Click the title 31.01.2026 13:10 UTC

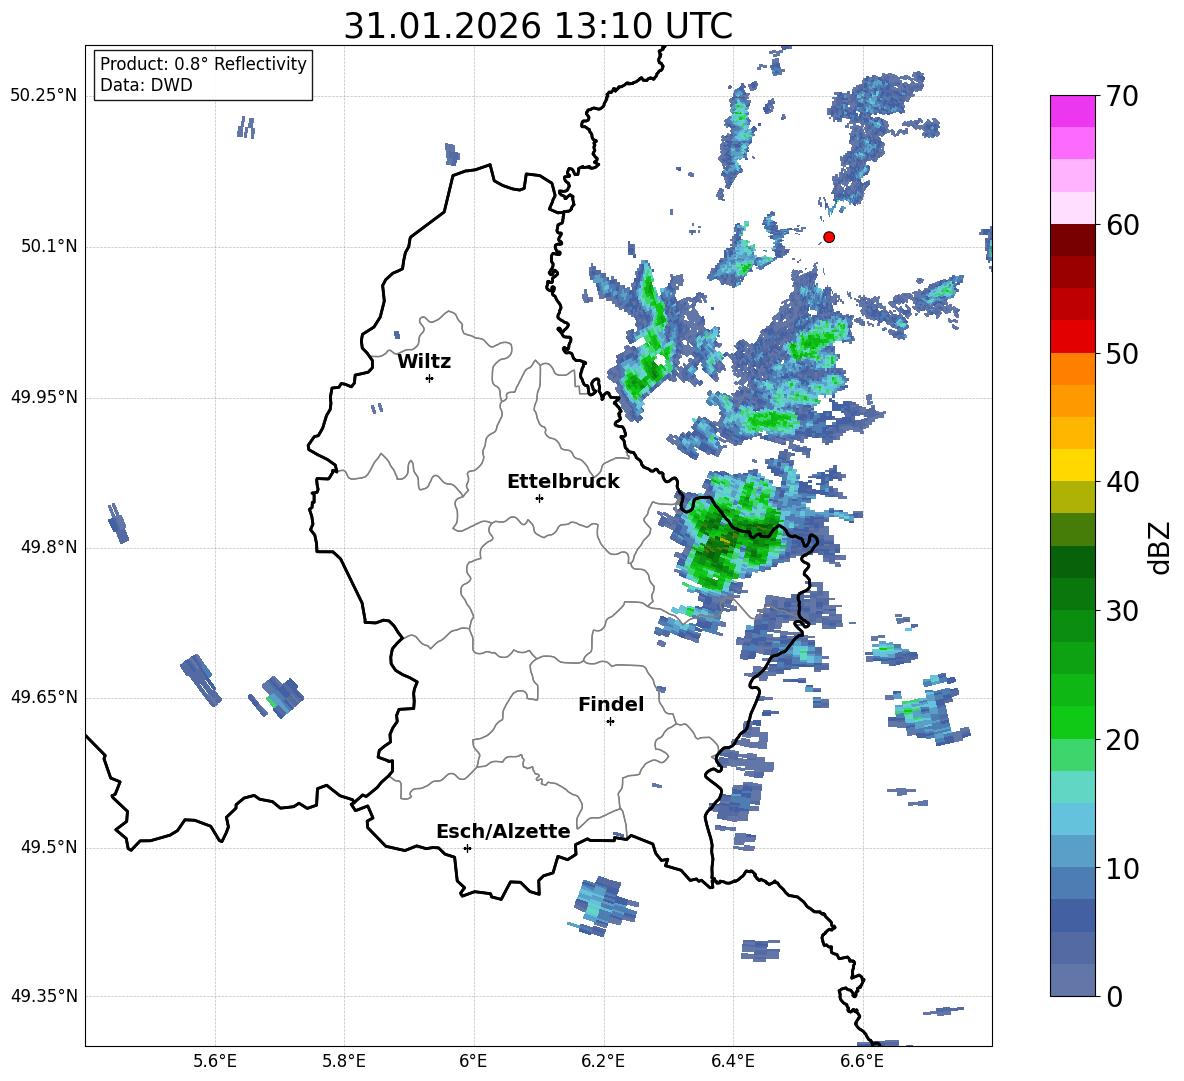point(538,26)
